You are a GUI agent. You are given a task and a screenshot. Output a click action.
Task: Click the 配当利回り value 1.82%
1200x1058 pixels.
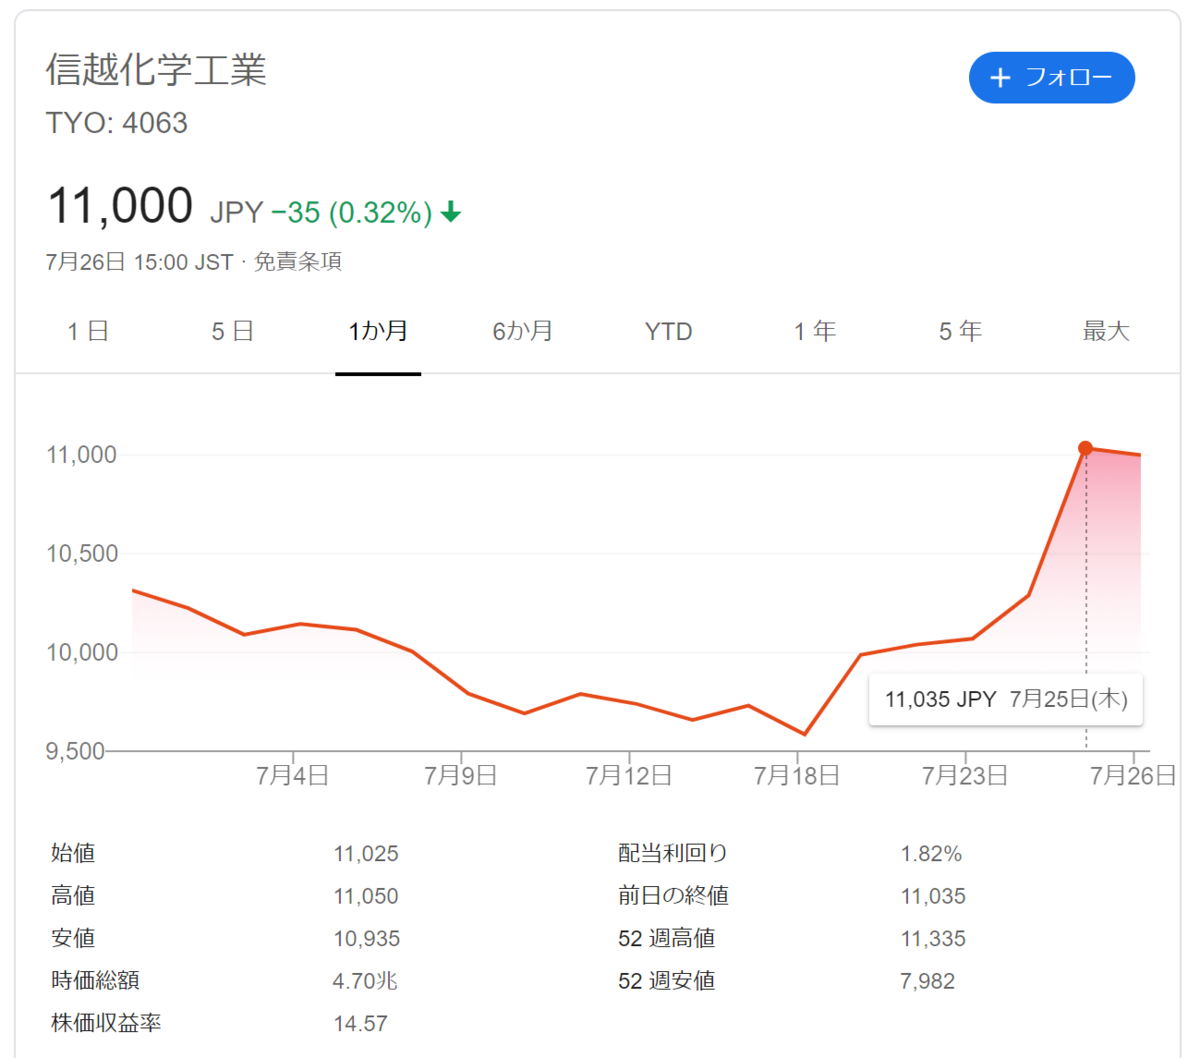point(931,854)
